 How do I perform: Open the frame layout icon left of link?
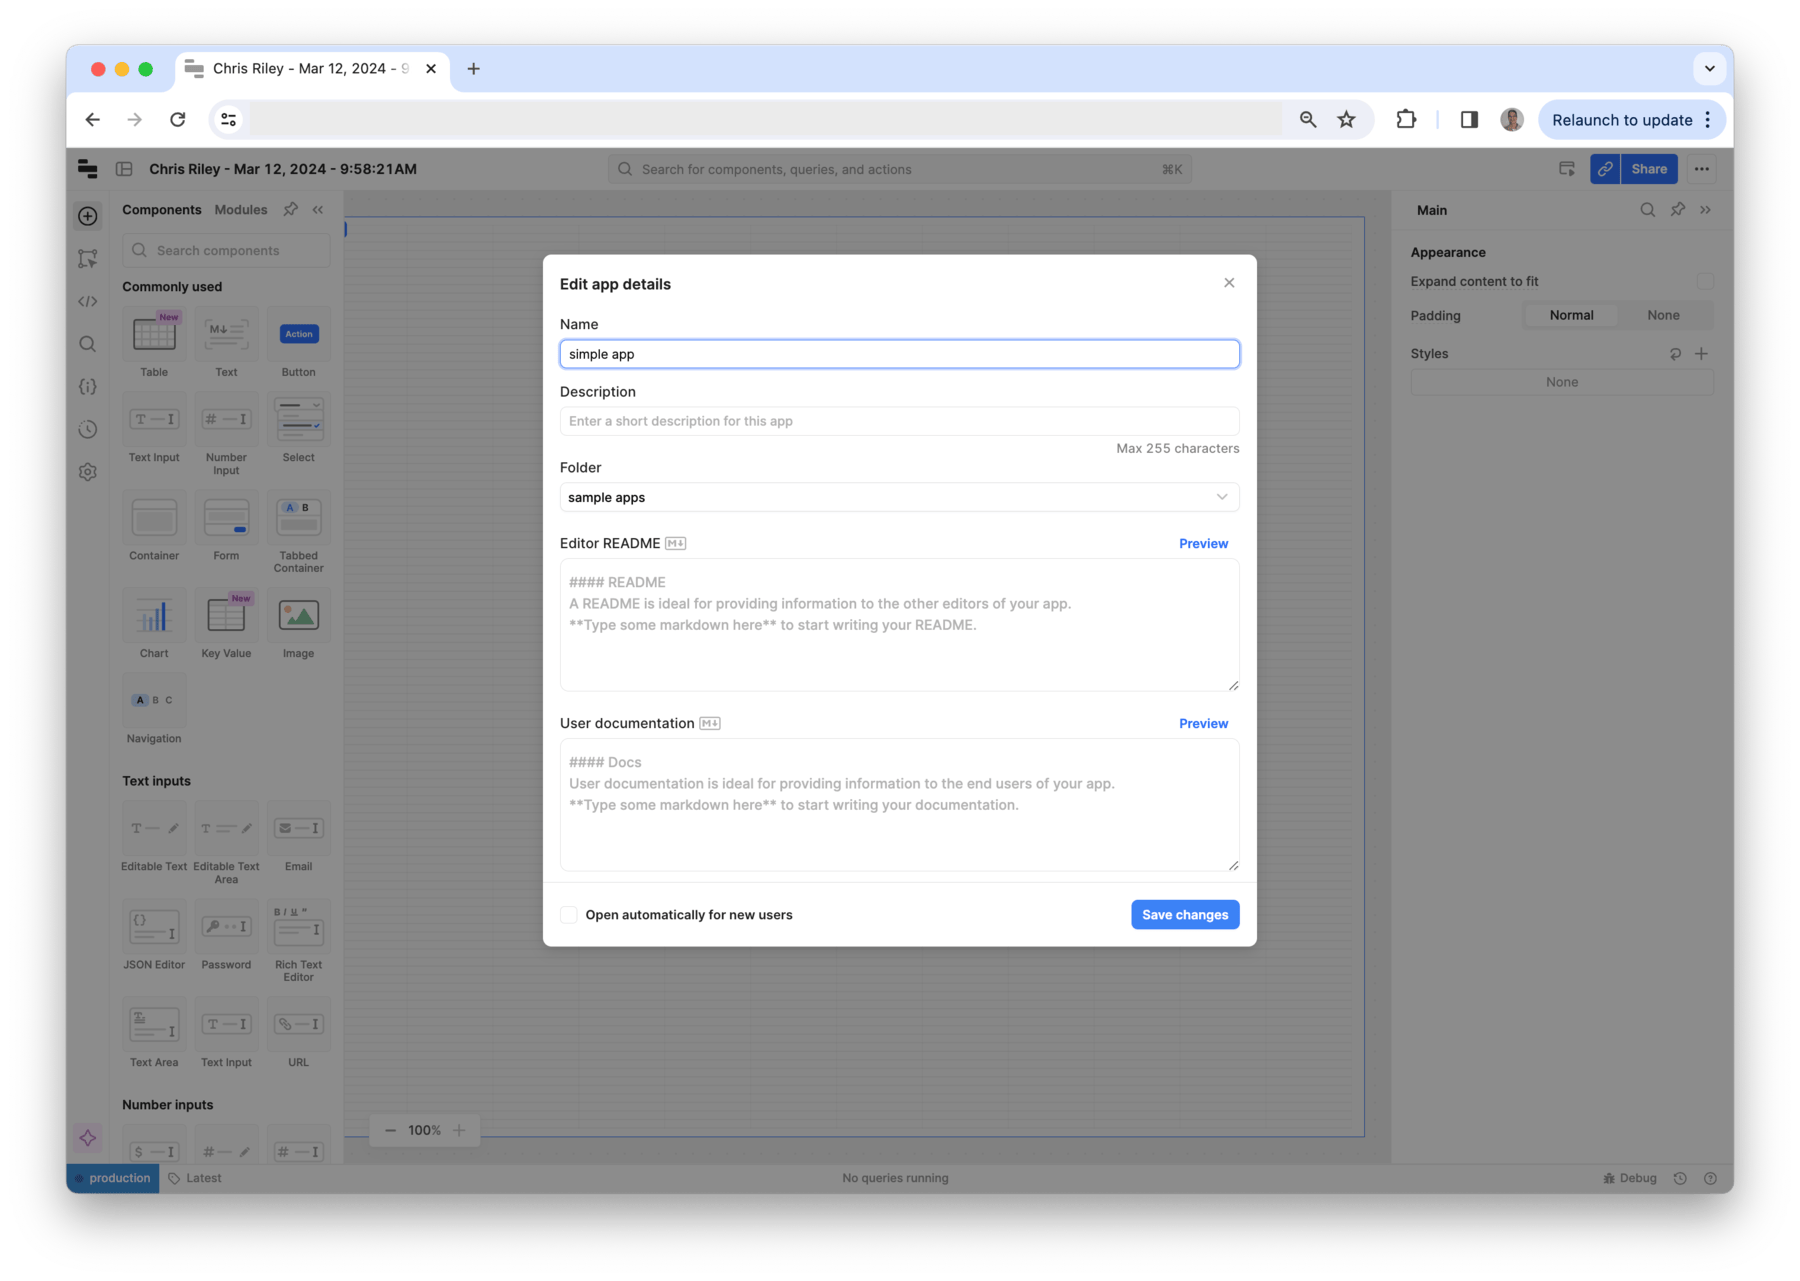pyautogui.click(x=1567, y=169)
